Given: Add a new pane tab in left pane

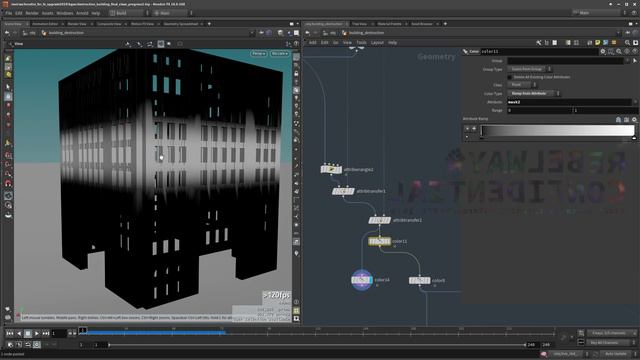Looking at the screenshot, I should pos(209,24).
